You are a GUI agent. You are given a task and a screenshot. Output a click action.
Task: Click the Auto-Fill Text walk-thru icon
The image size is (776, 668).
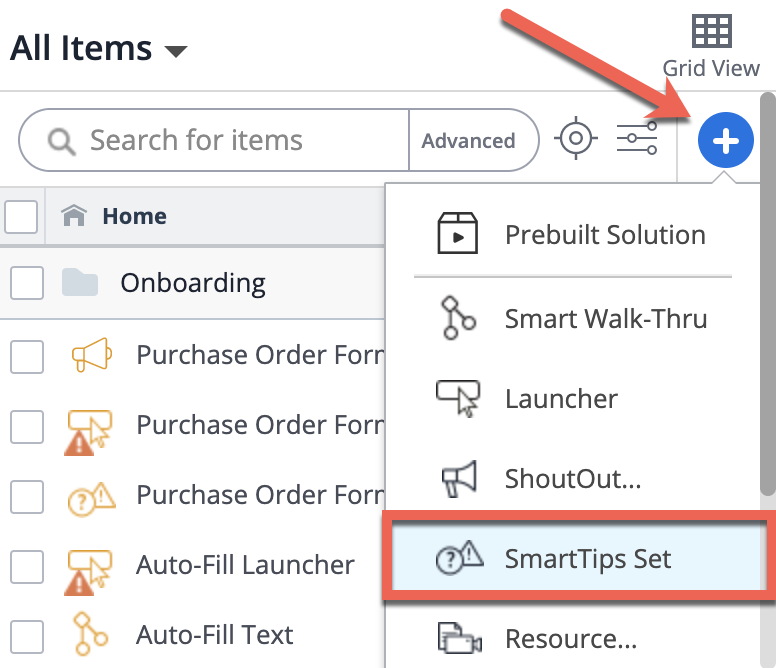pos(91,634)
